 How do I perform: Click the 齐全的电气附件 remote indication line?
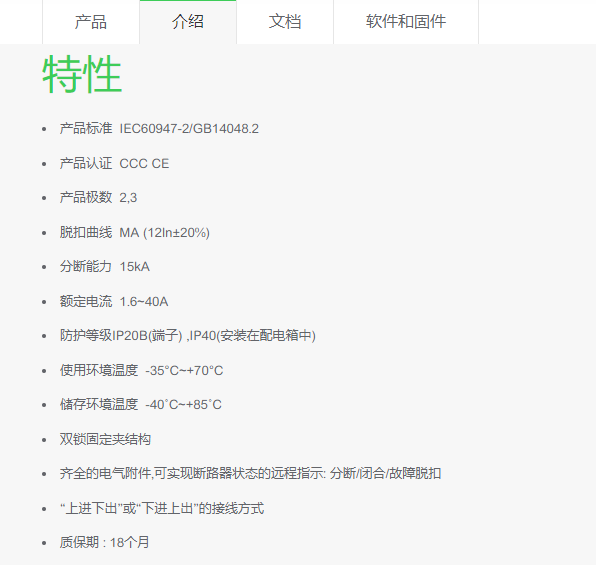[x=250, y=474]
